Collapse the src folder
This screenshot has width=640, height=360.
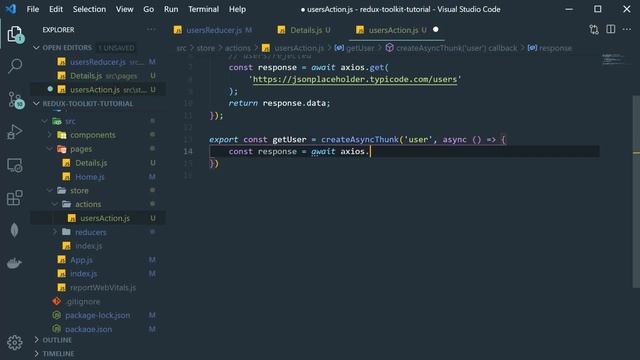45,121
